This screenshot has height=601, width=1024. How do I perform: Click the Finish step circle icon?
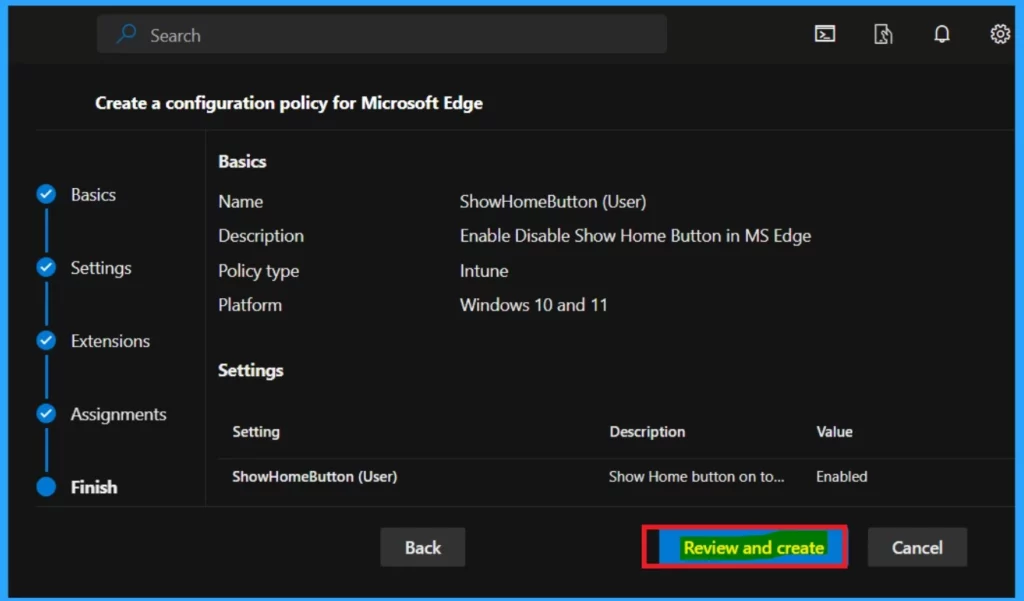pyautogui.click(x=46, y=487)
